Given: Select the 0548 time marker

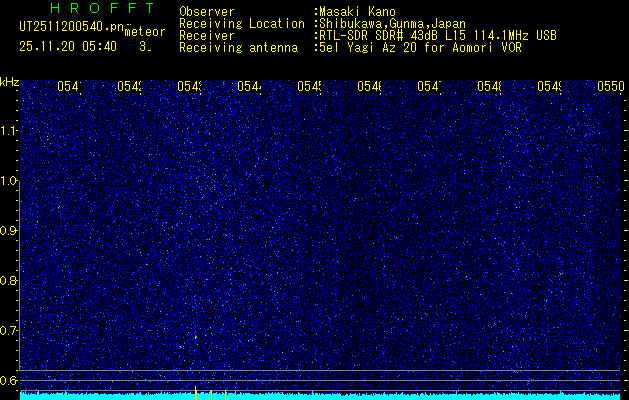Looking at the screenshot, I should click(489, 86).
